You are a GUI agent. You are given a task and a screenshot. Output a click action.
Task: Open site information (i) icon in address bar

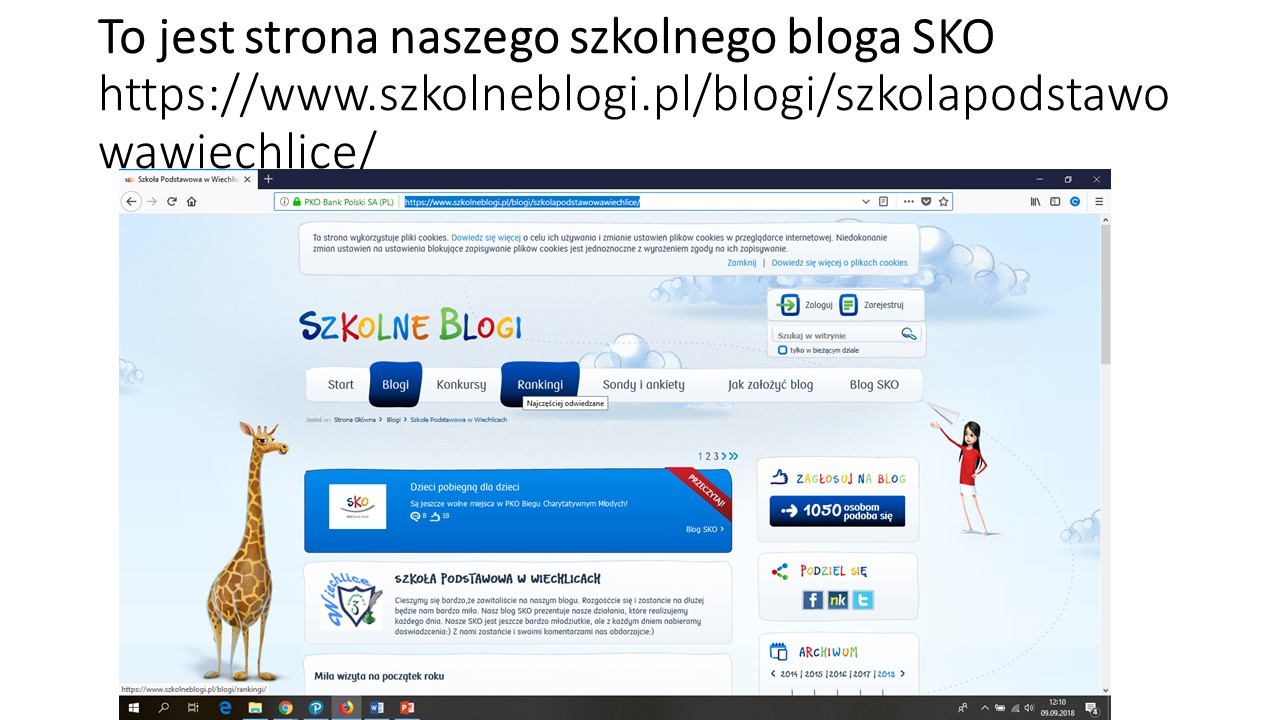click(284, 201)
